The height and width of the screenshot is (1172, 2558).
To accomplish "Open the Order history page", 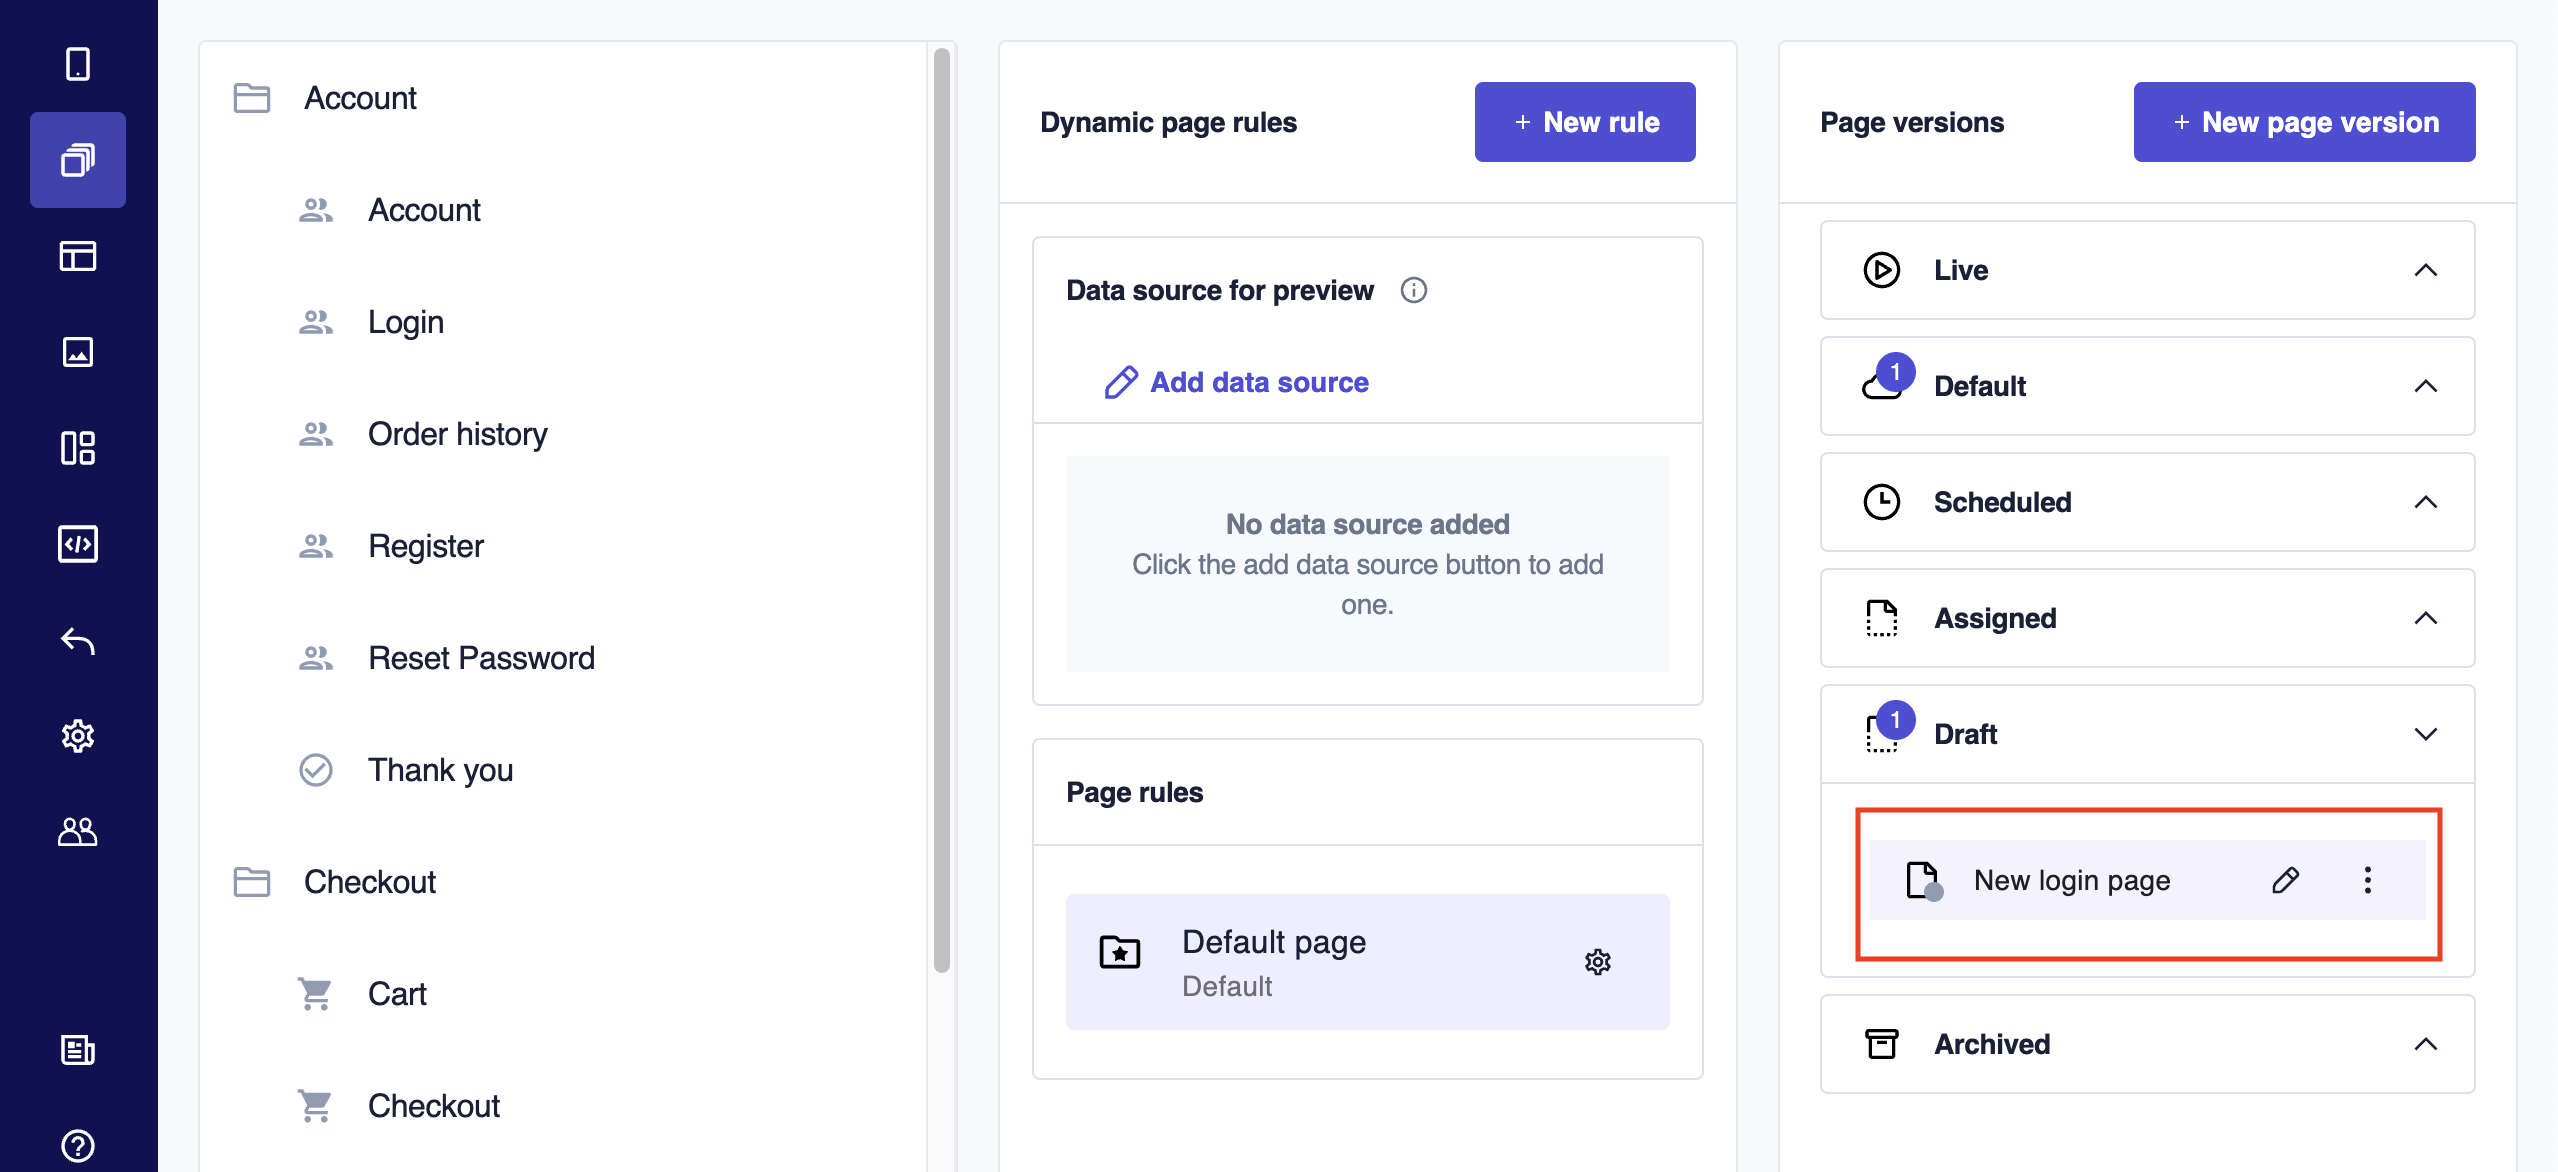I will (458, 434).
